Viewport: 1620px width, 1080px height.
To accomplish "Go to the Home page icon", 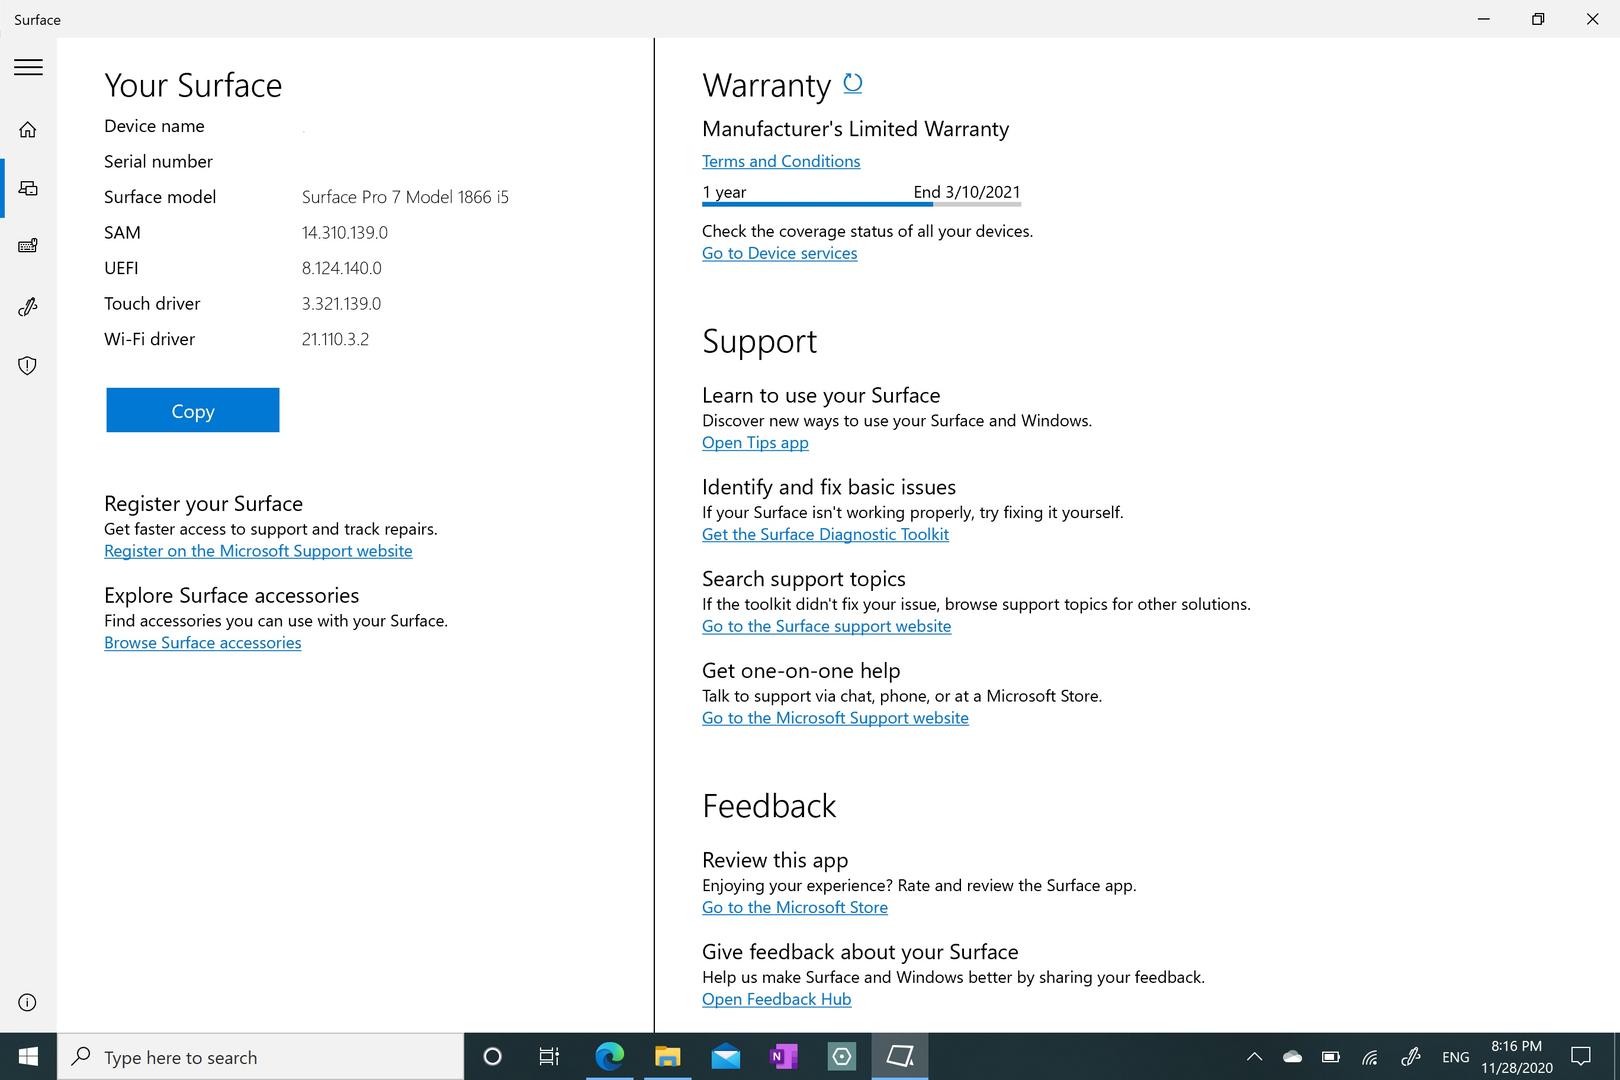I will [x=28, y=129].
